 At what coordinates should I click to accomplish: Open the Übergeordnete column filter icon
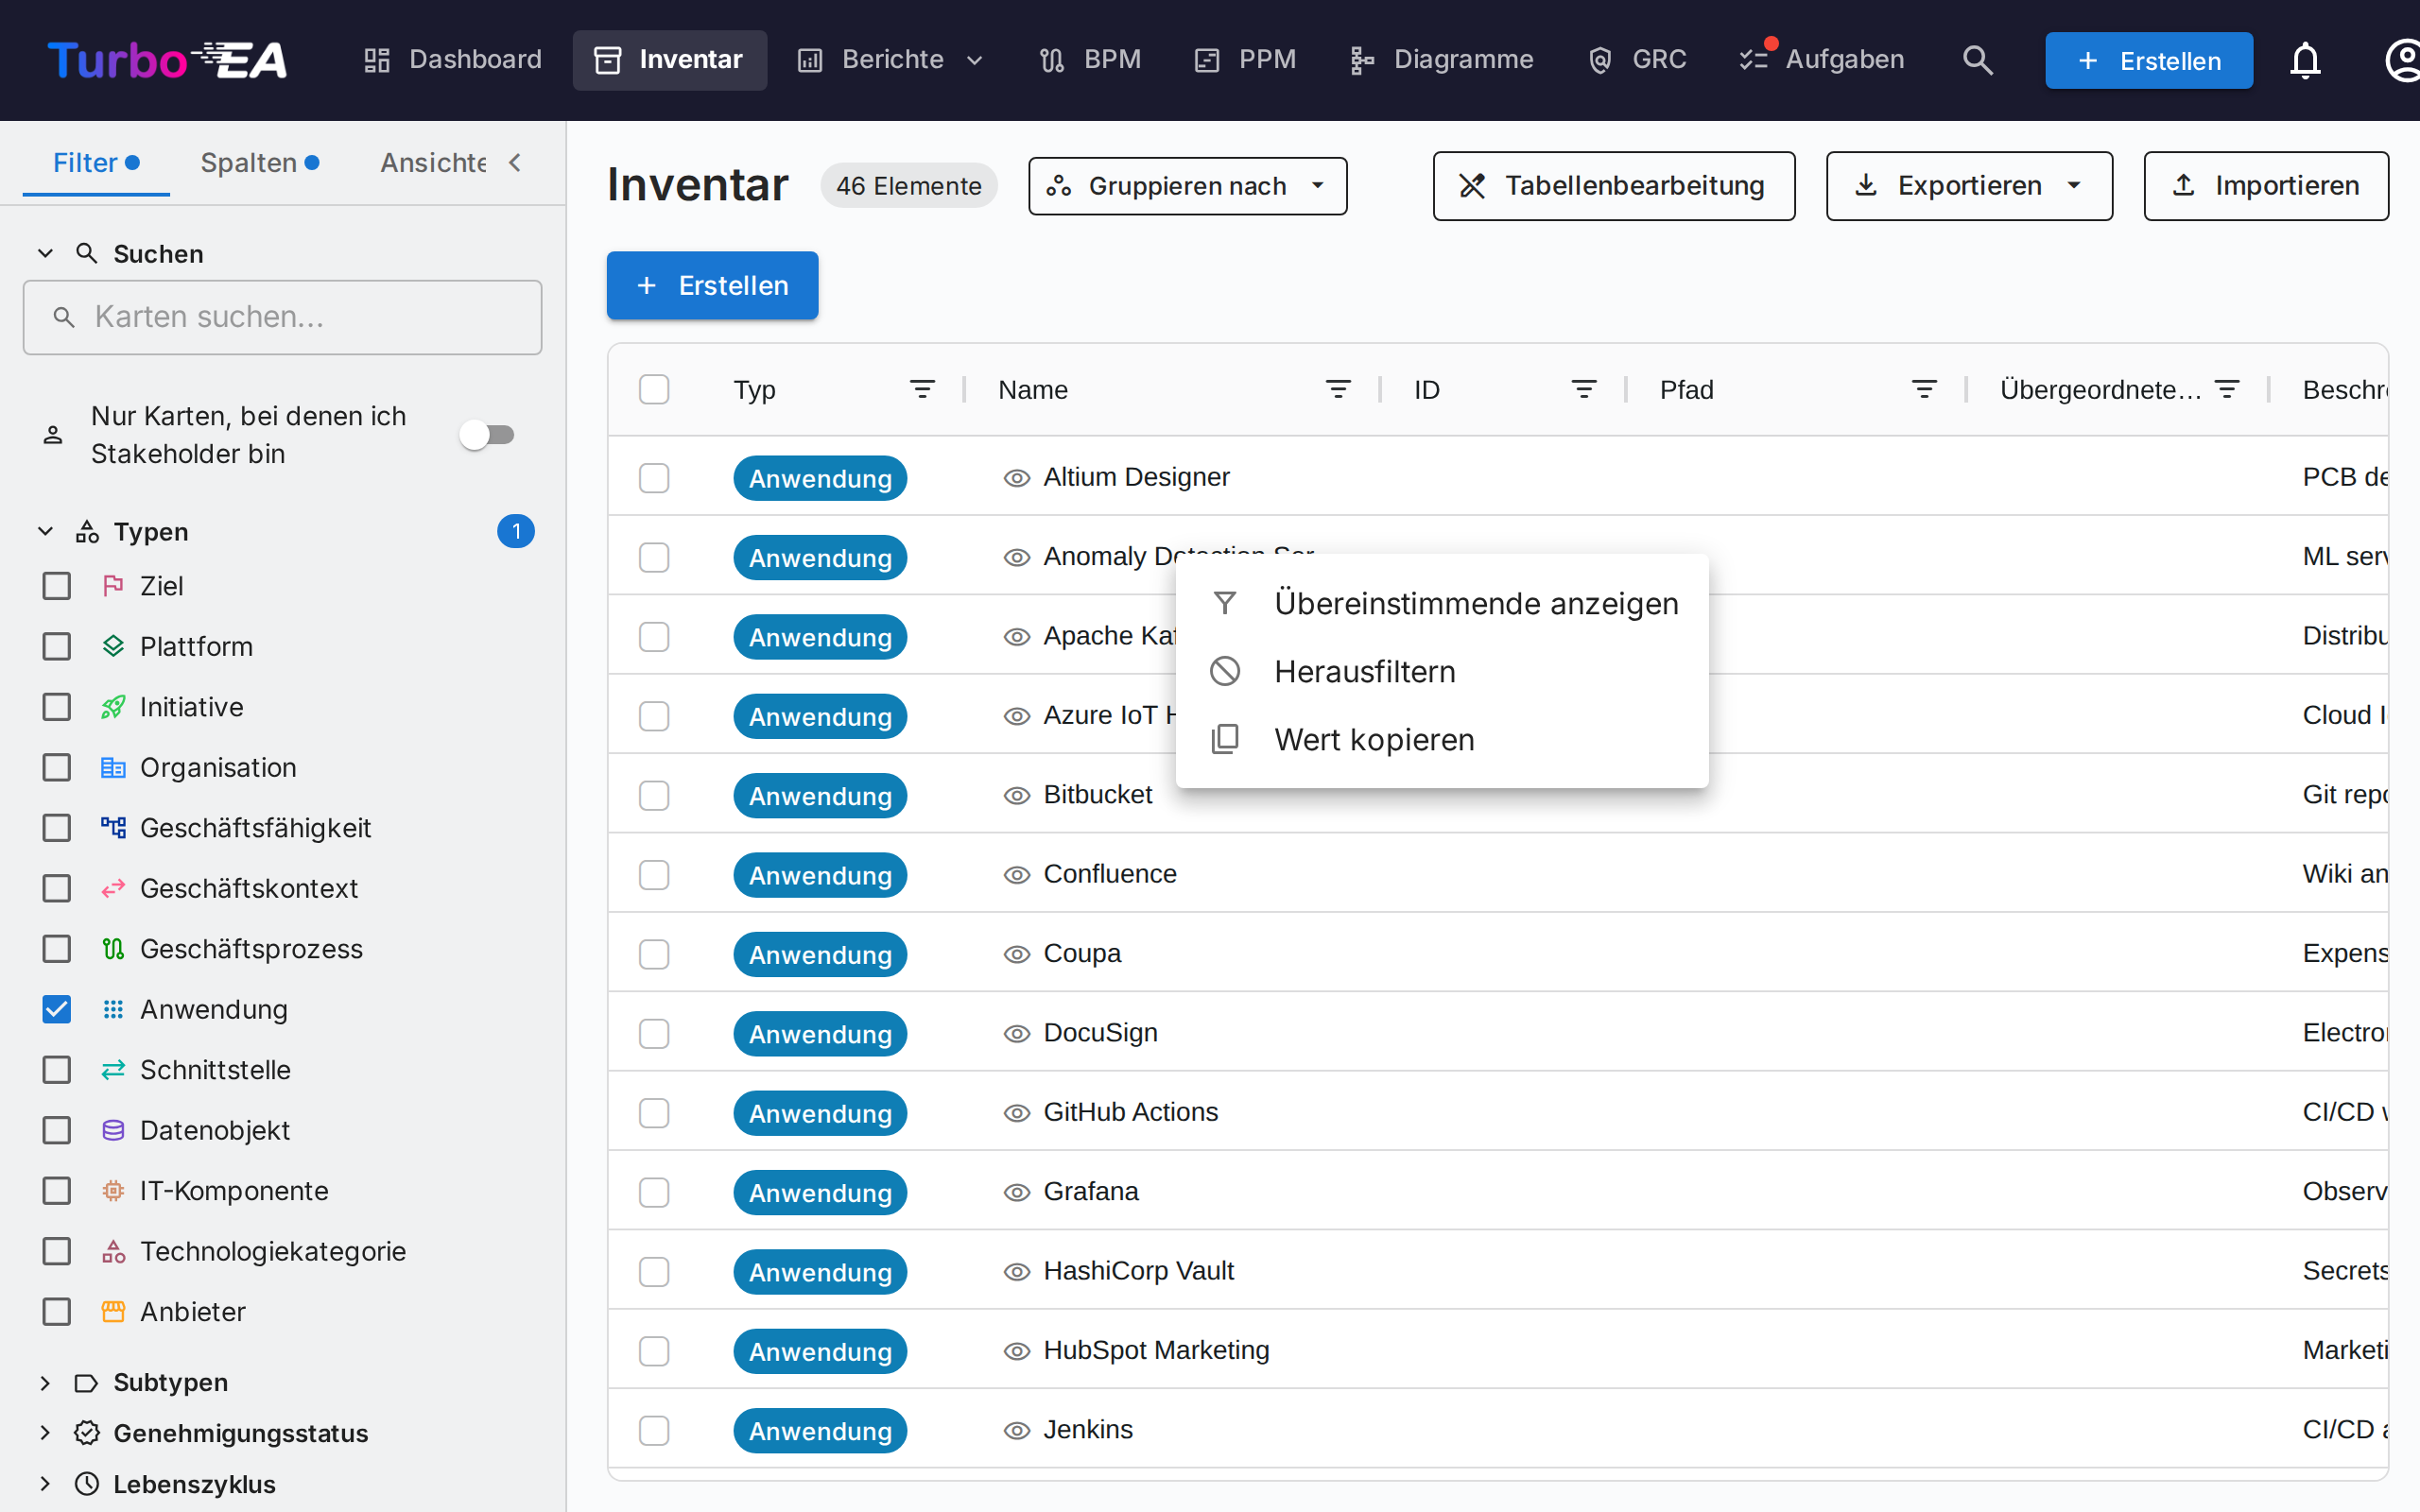pyautogui.click(x=2227, y=389)
